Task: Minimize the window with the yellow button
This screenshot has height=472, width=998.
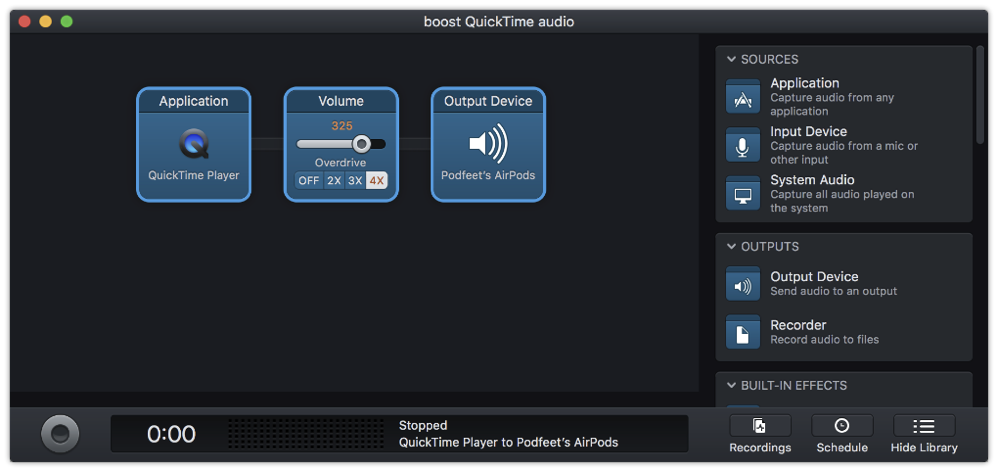Action: [x=45, y=22]
